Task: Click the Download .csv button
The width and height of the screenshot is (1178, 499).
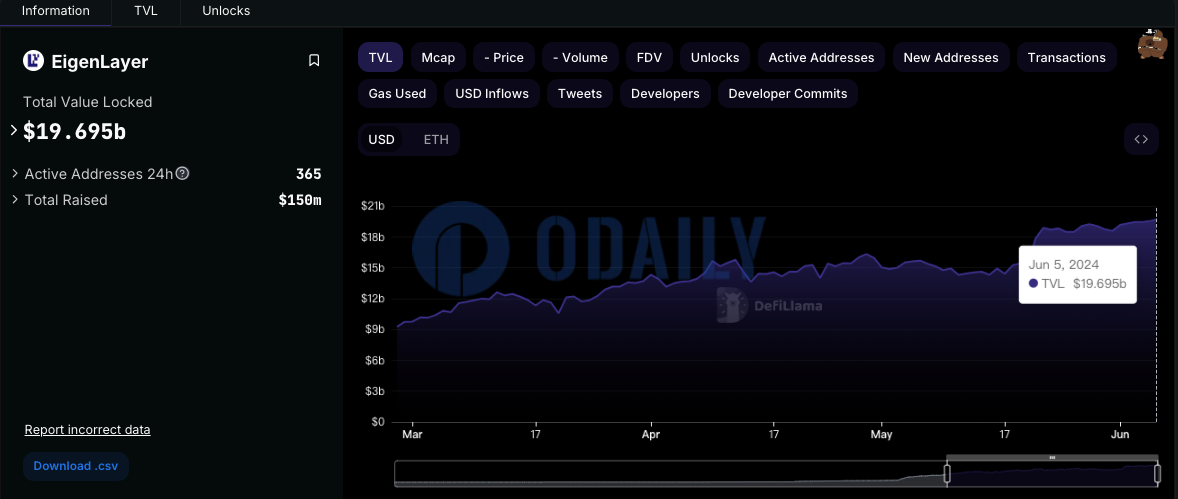Action: click(x=76, y=466)
